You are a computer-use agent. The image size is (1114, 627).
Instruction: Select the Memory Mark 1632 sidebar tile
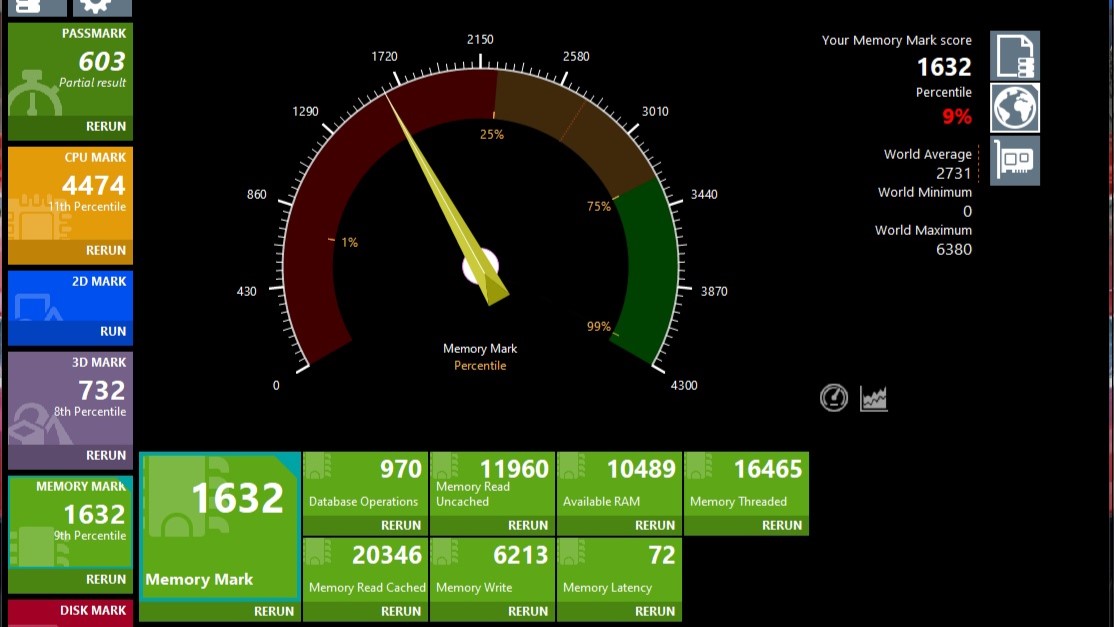coord(70,523)
